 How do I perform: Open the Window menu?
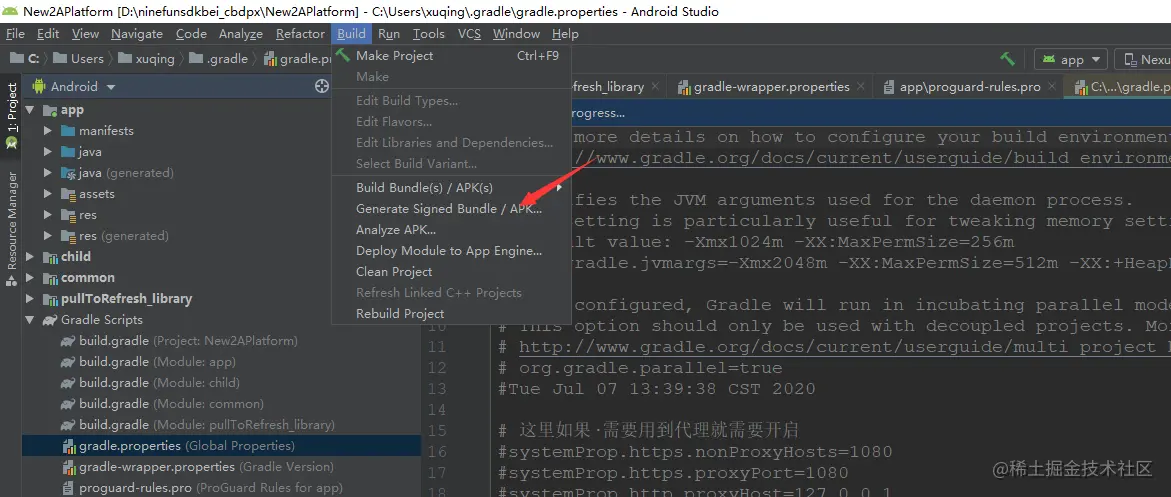click(x=516, y=34)
